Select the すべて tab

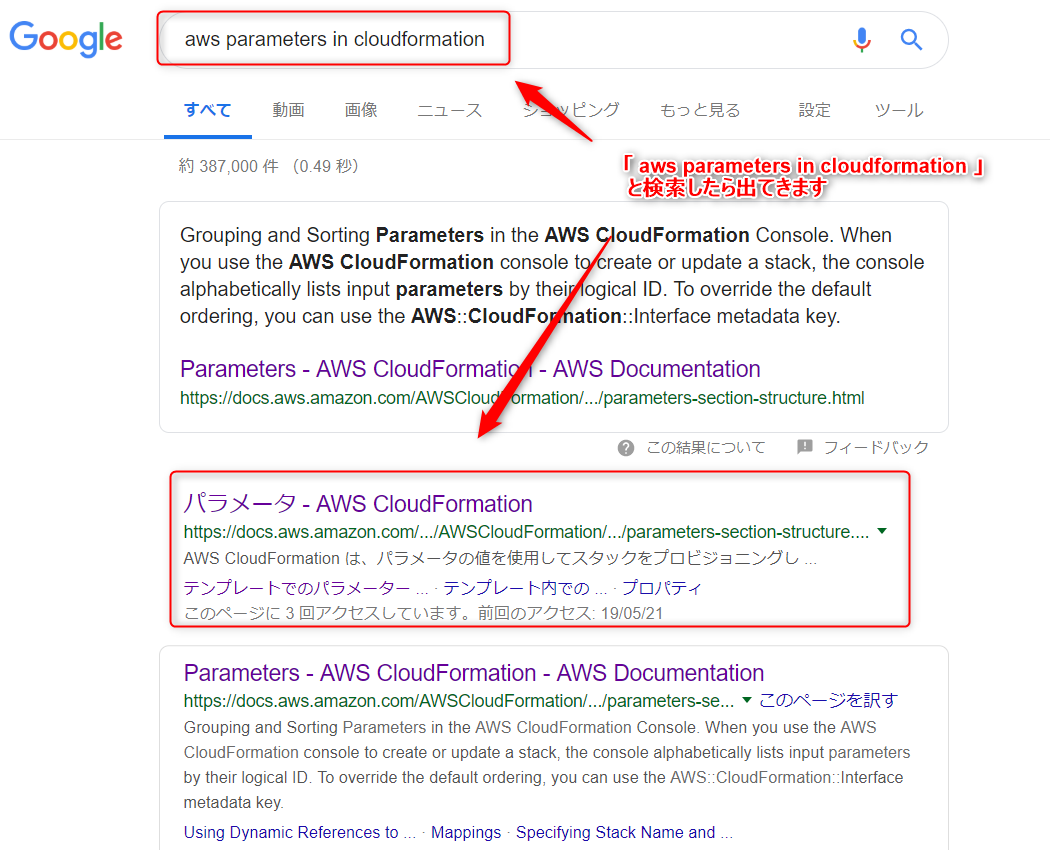[208, 110]
